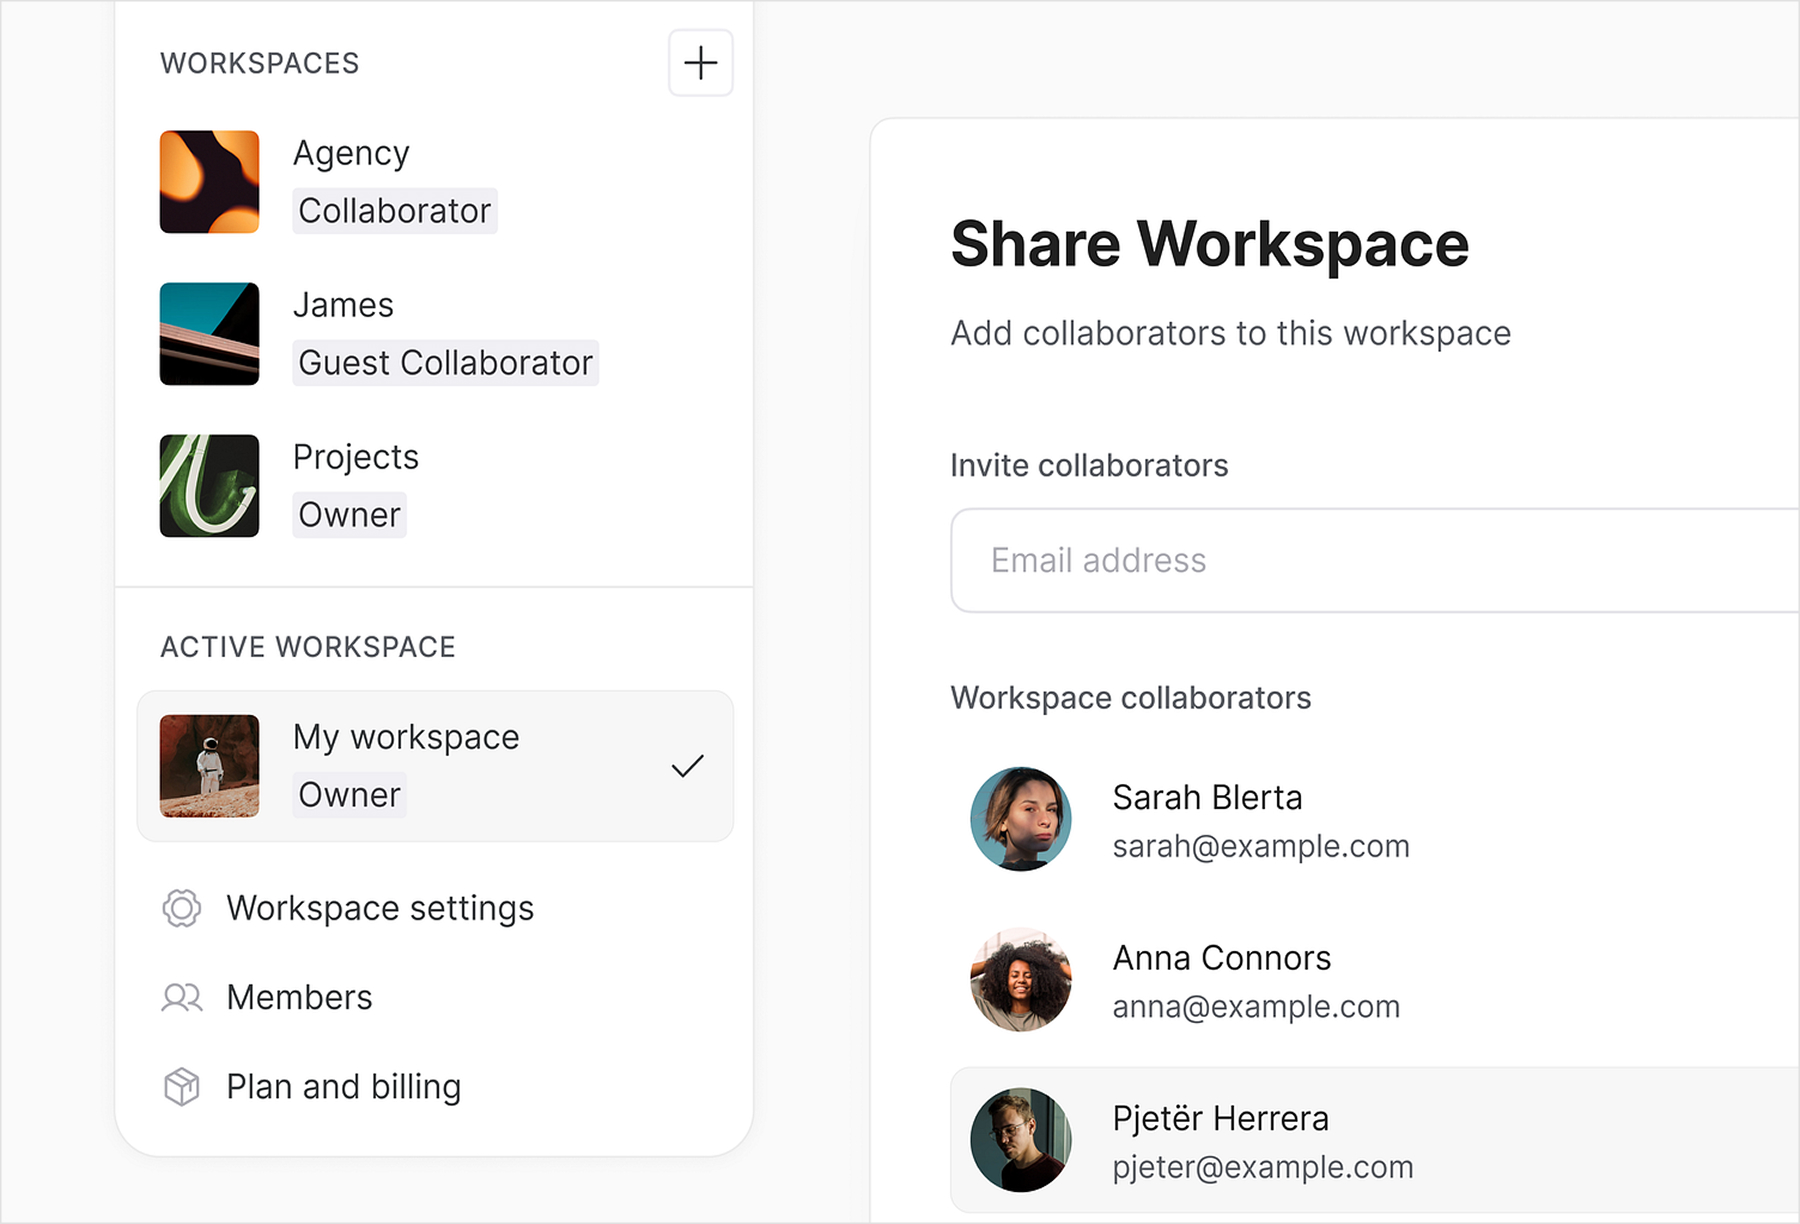
Task: Open the Agency workspace thumbnail
Action: pyautogui.click(x=209, y=182)
